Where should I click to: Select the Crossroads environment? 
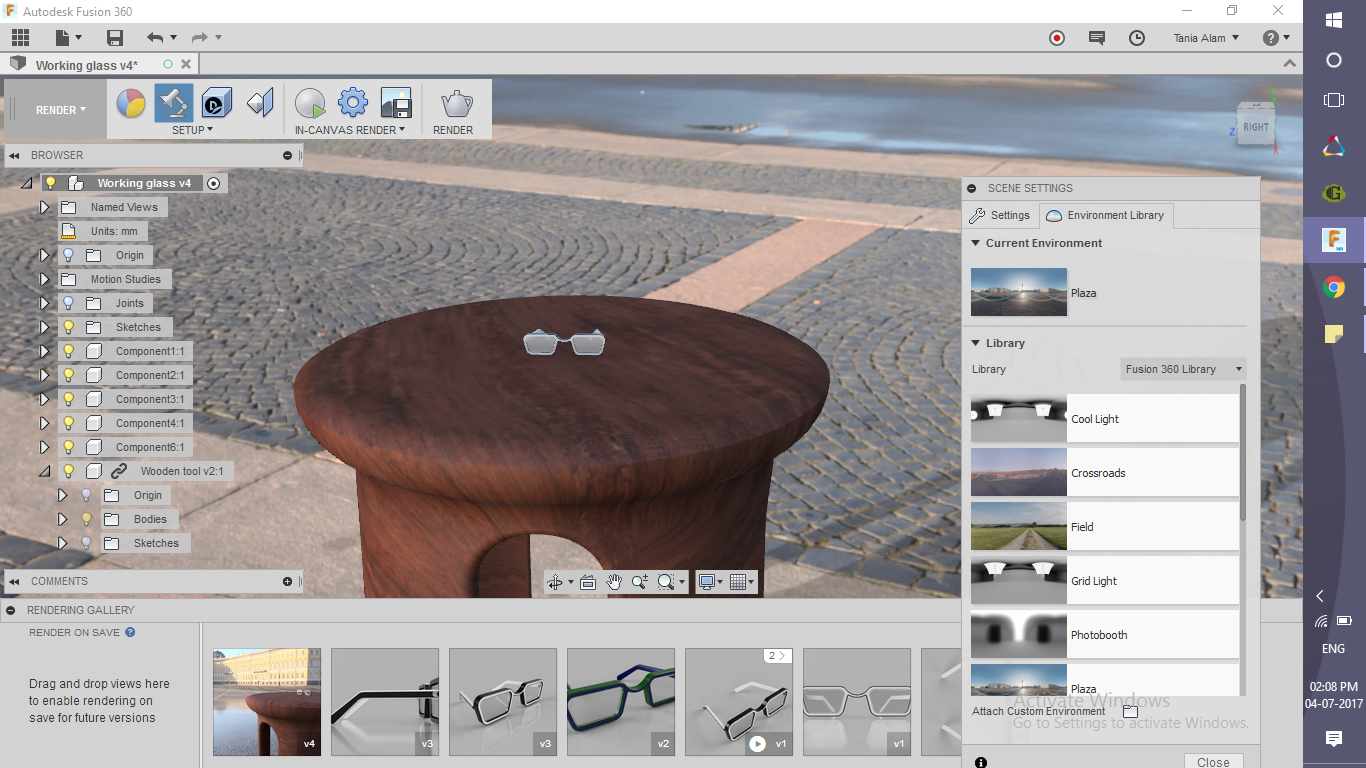pos(1104,473)
